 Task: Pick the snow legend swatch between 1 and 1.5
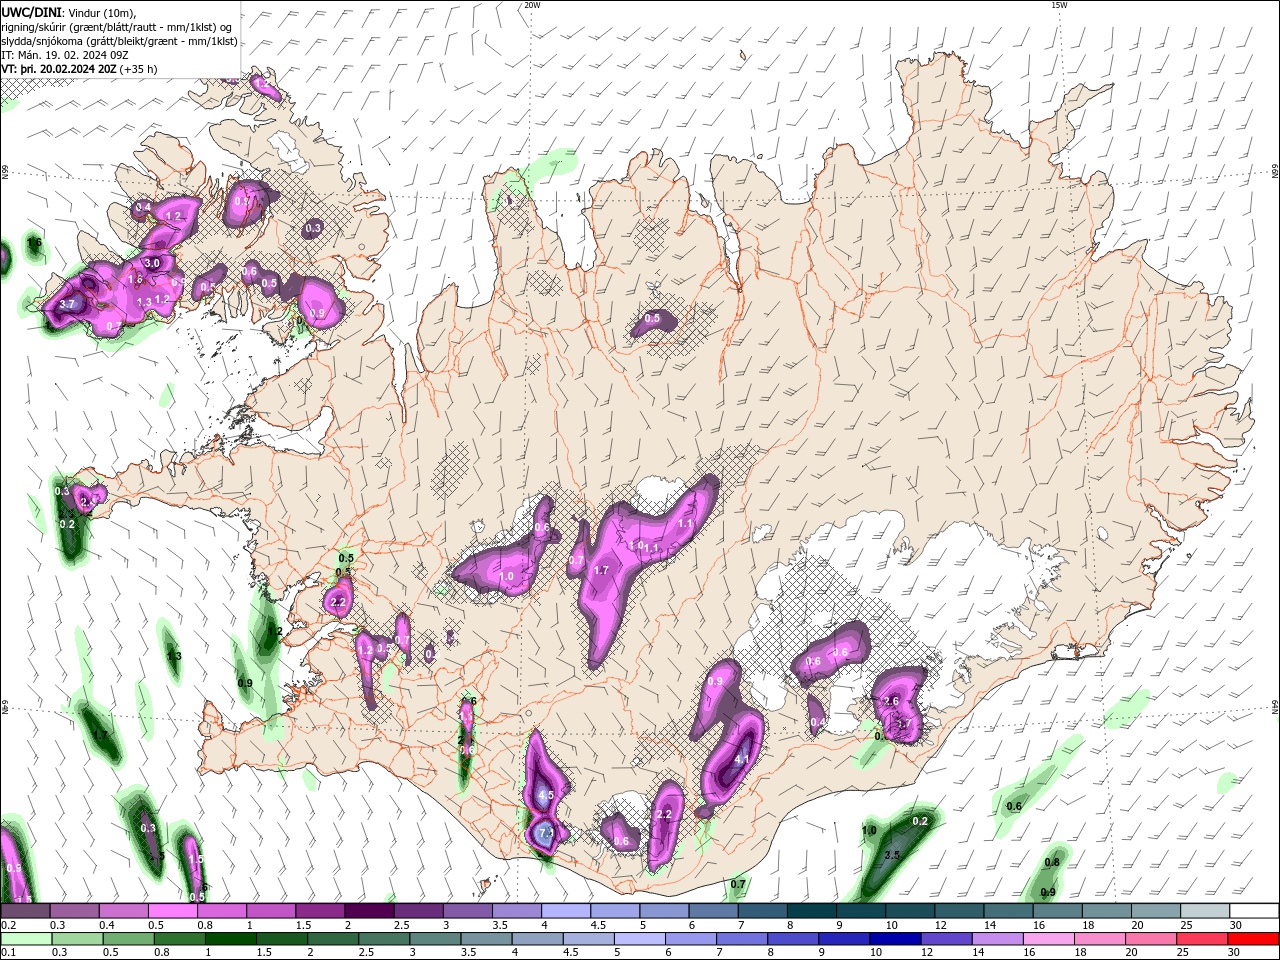point(270,911)
